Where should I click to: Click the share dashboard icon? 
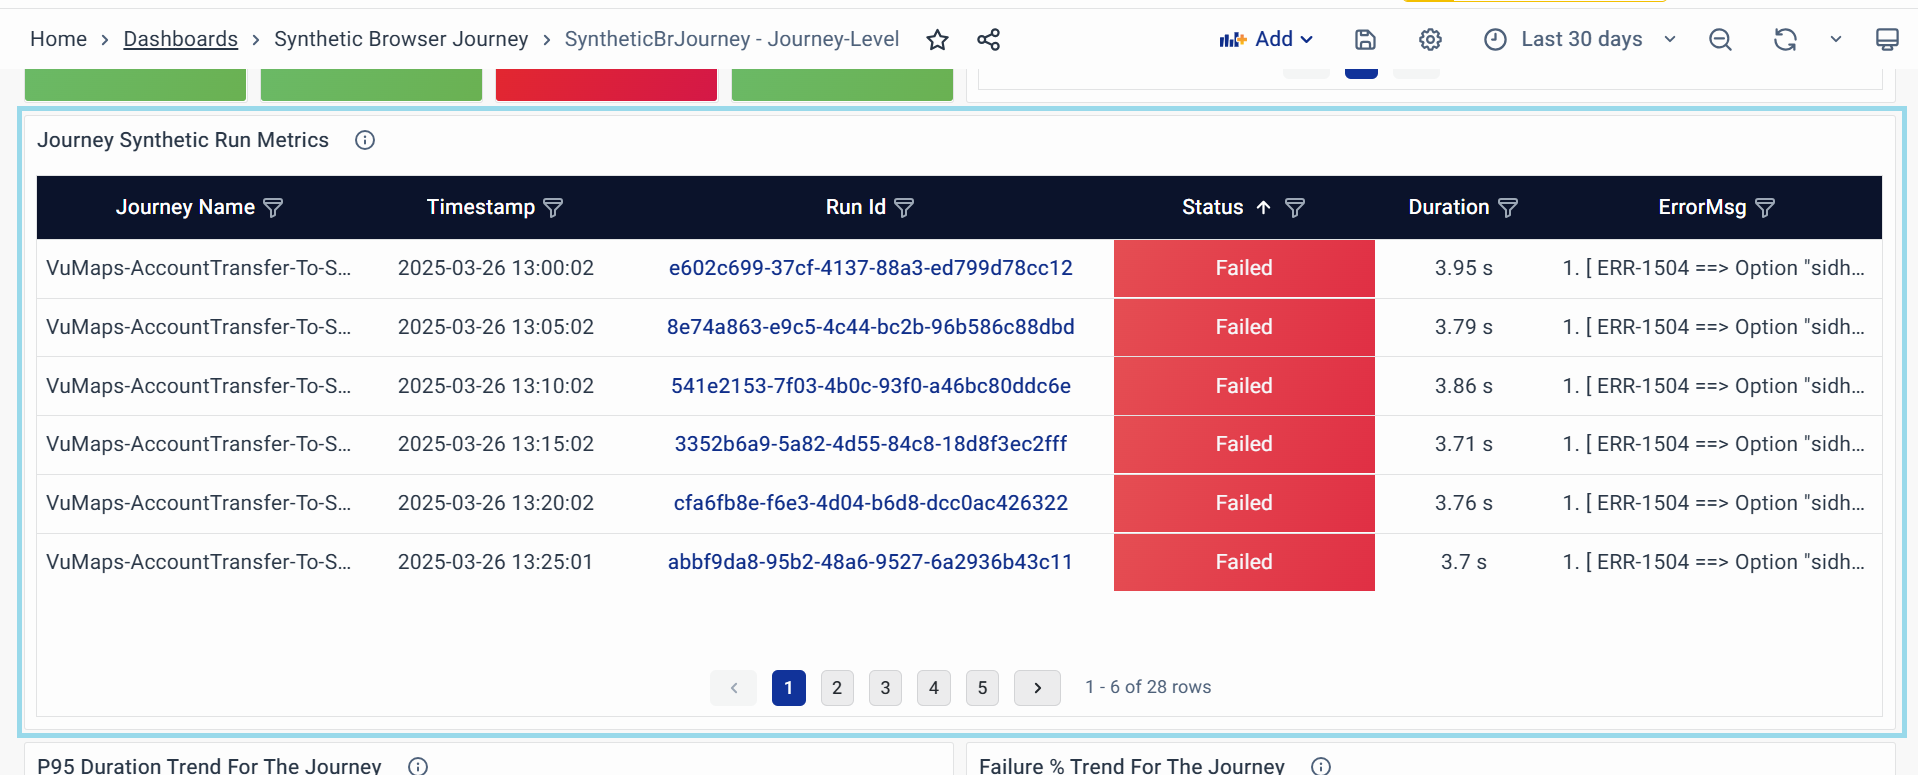pyautogui.click(x=988, y=40)
